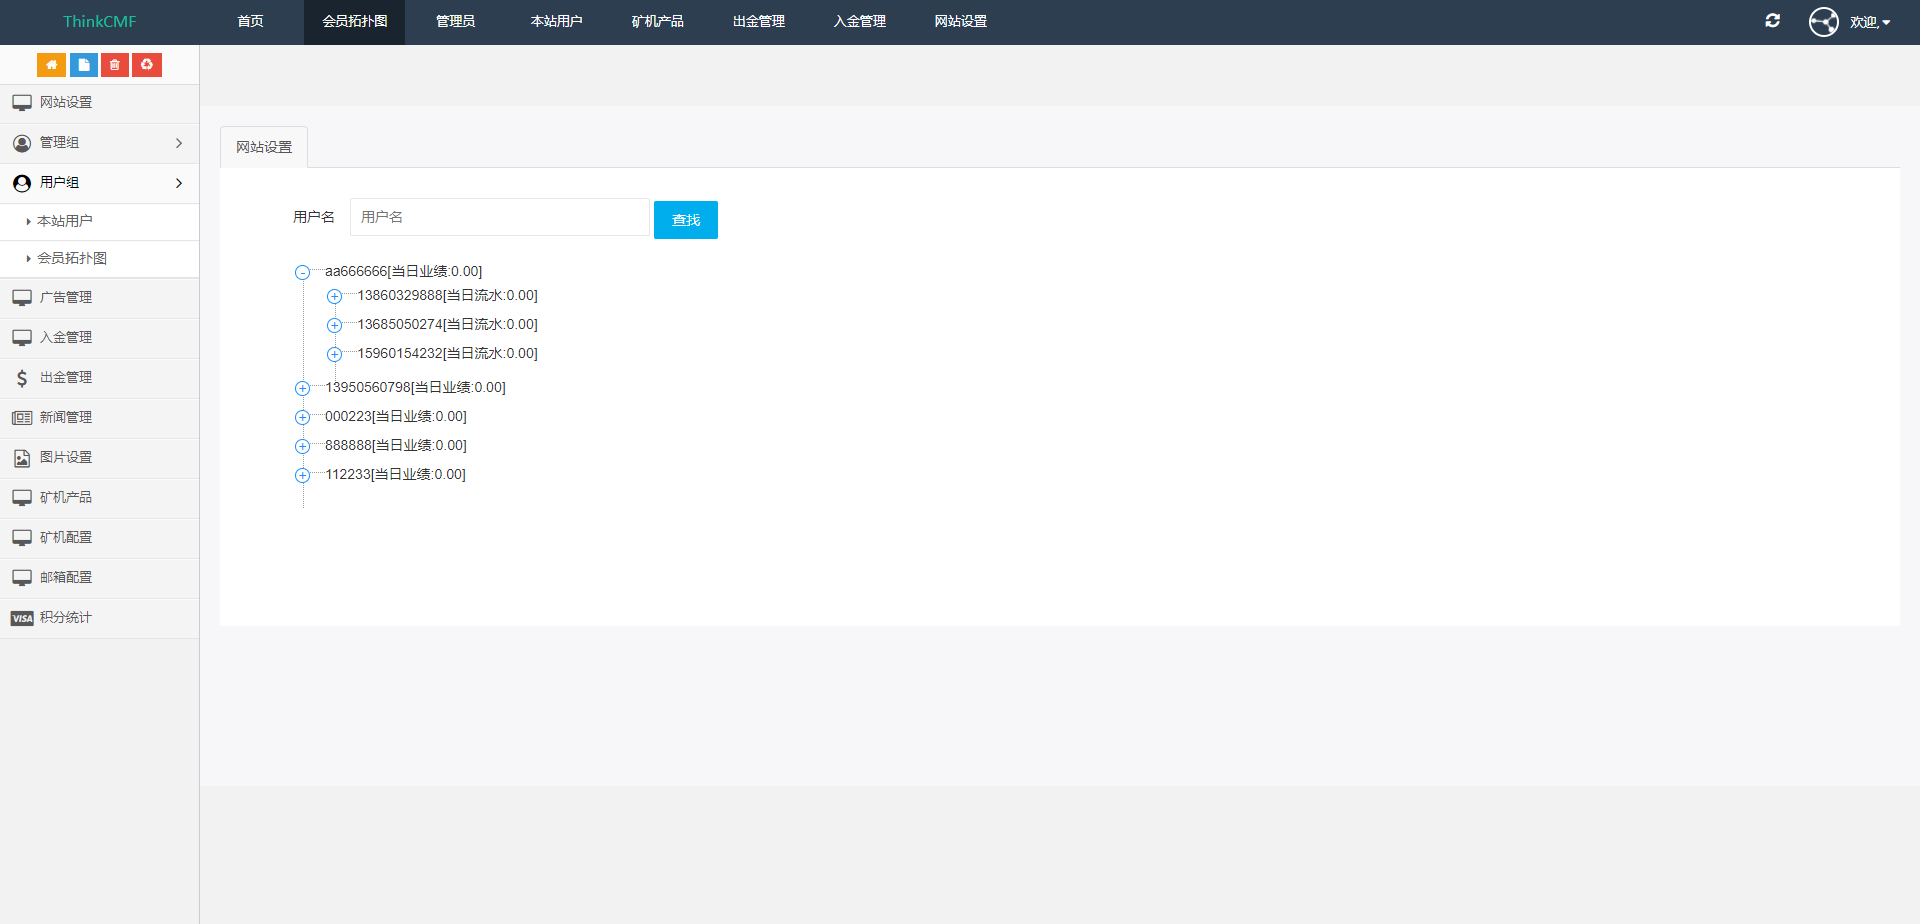This screenshot has width=1920, height=924.
Task: Open 矿机产品 in the top navigation
Action: point(657,22)
